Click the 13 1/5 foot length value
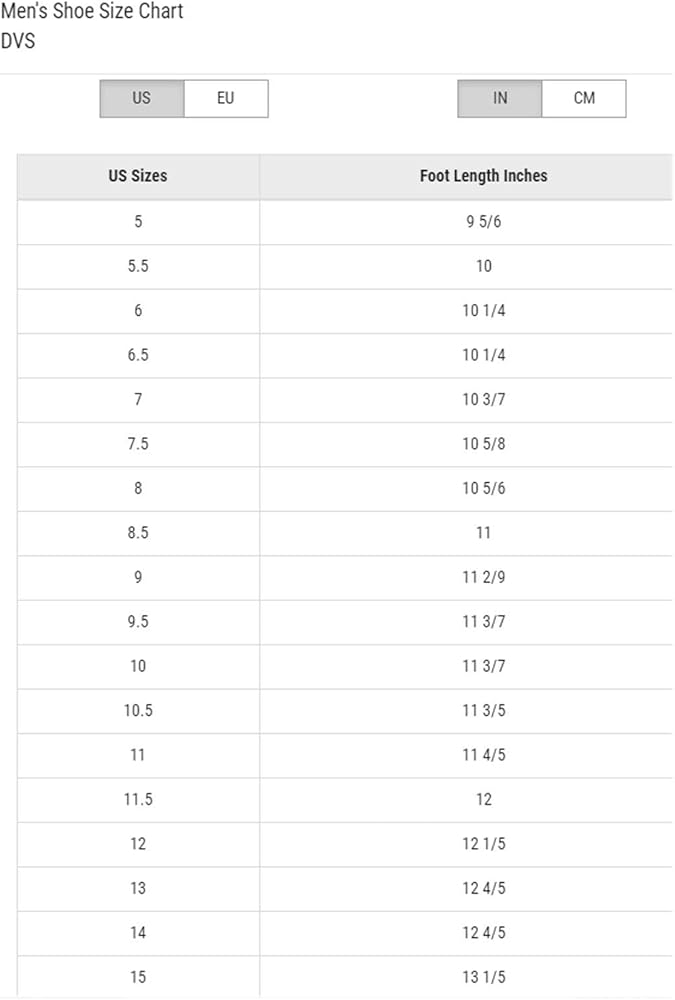Screen dimensions: 675x1000 point(483,977)
